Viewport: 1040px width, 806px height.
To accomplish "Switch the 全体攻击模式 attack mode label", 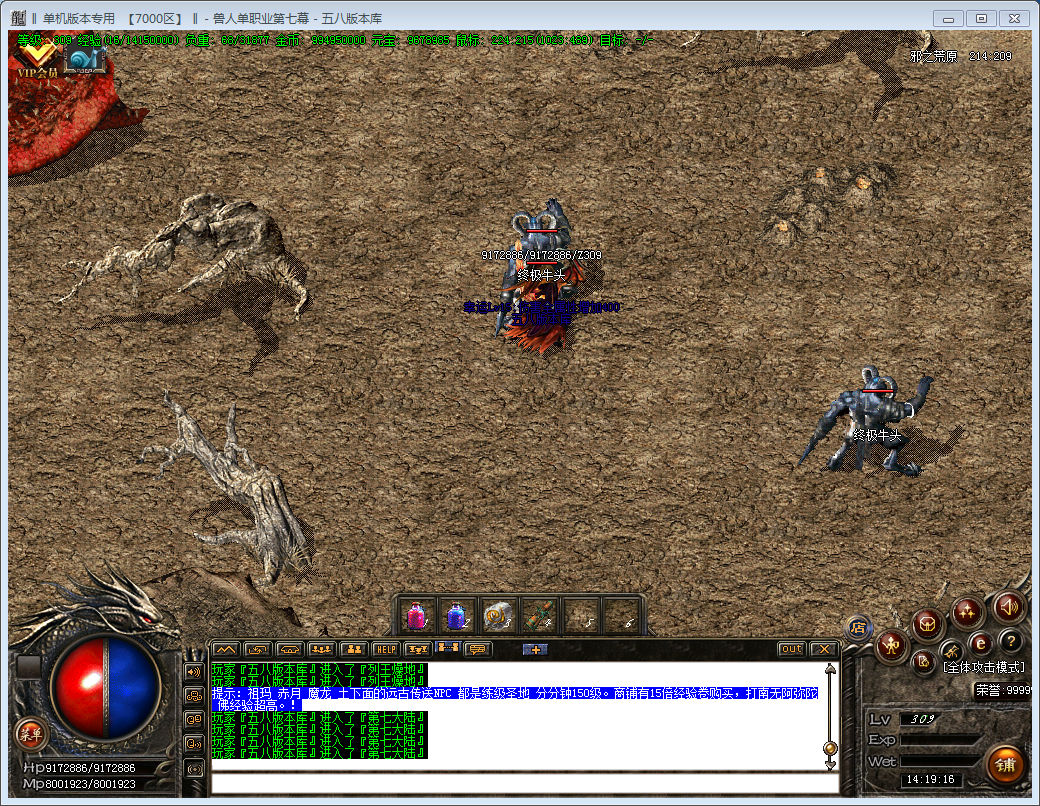I will click(984, 667).
